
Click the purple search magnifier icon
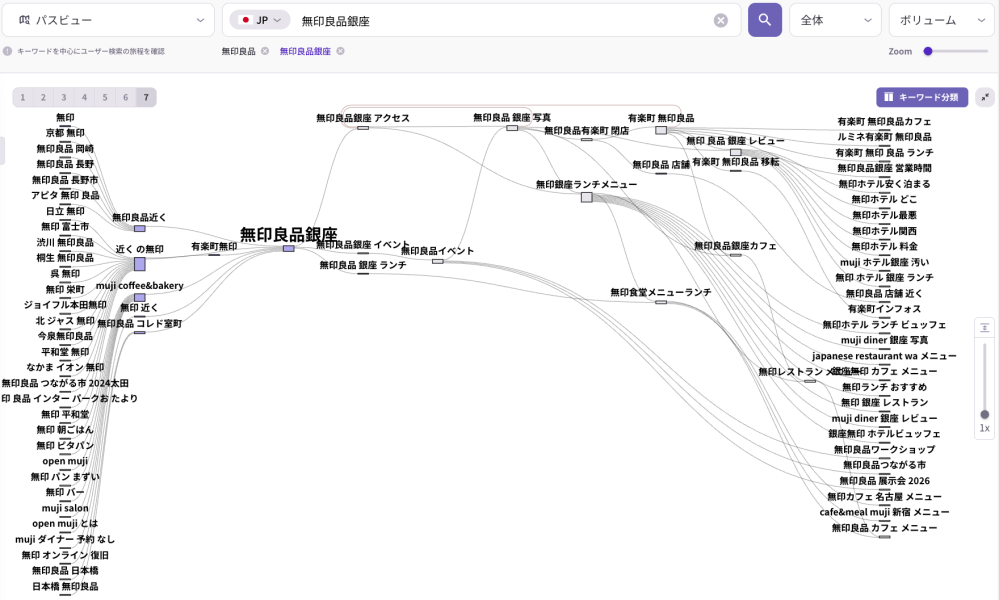point(764,20)
